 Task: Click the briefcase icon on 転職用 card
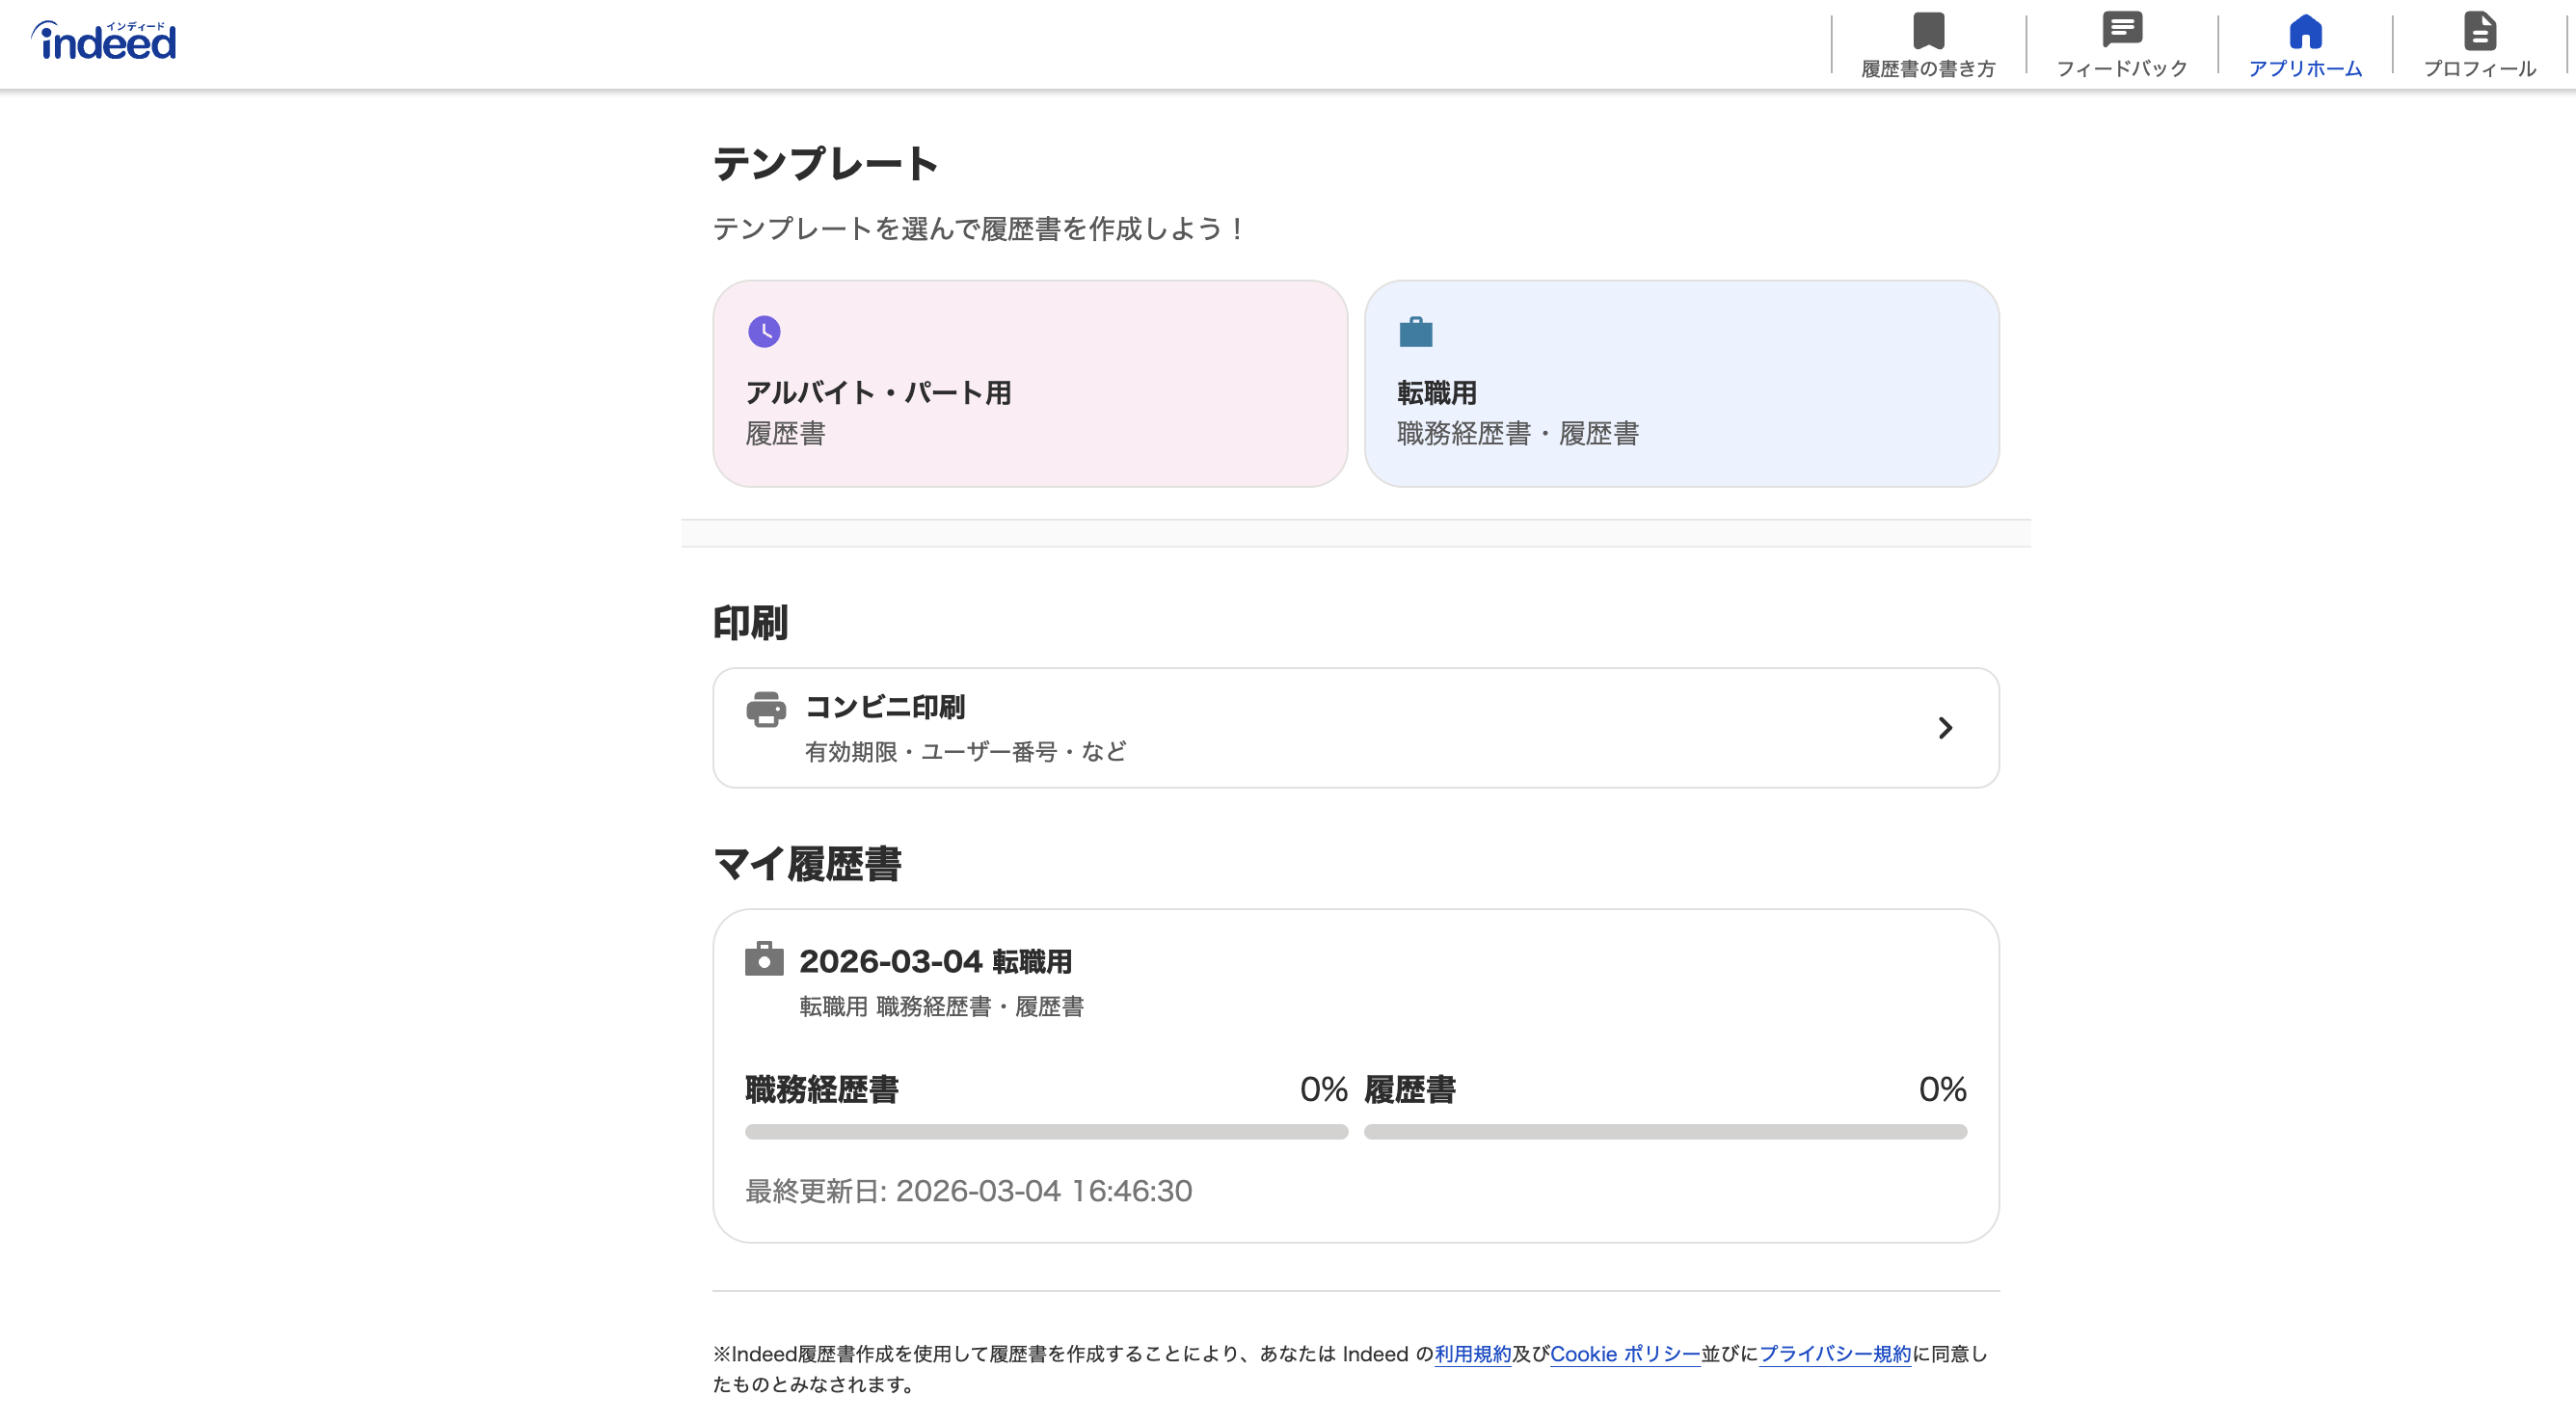pos(1413,331)
